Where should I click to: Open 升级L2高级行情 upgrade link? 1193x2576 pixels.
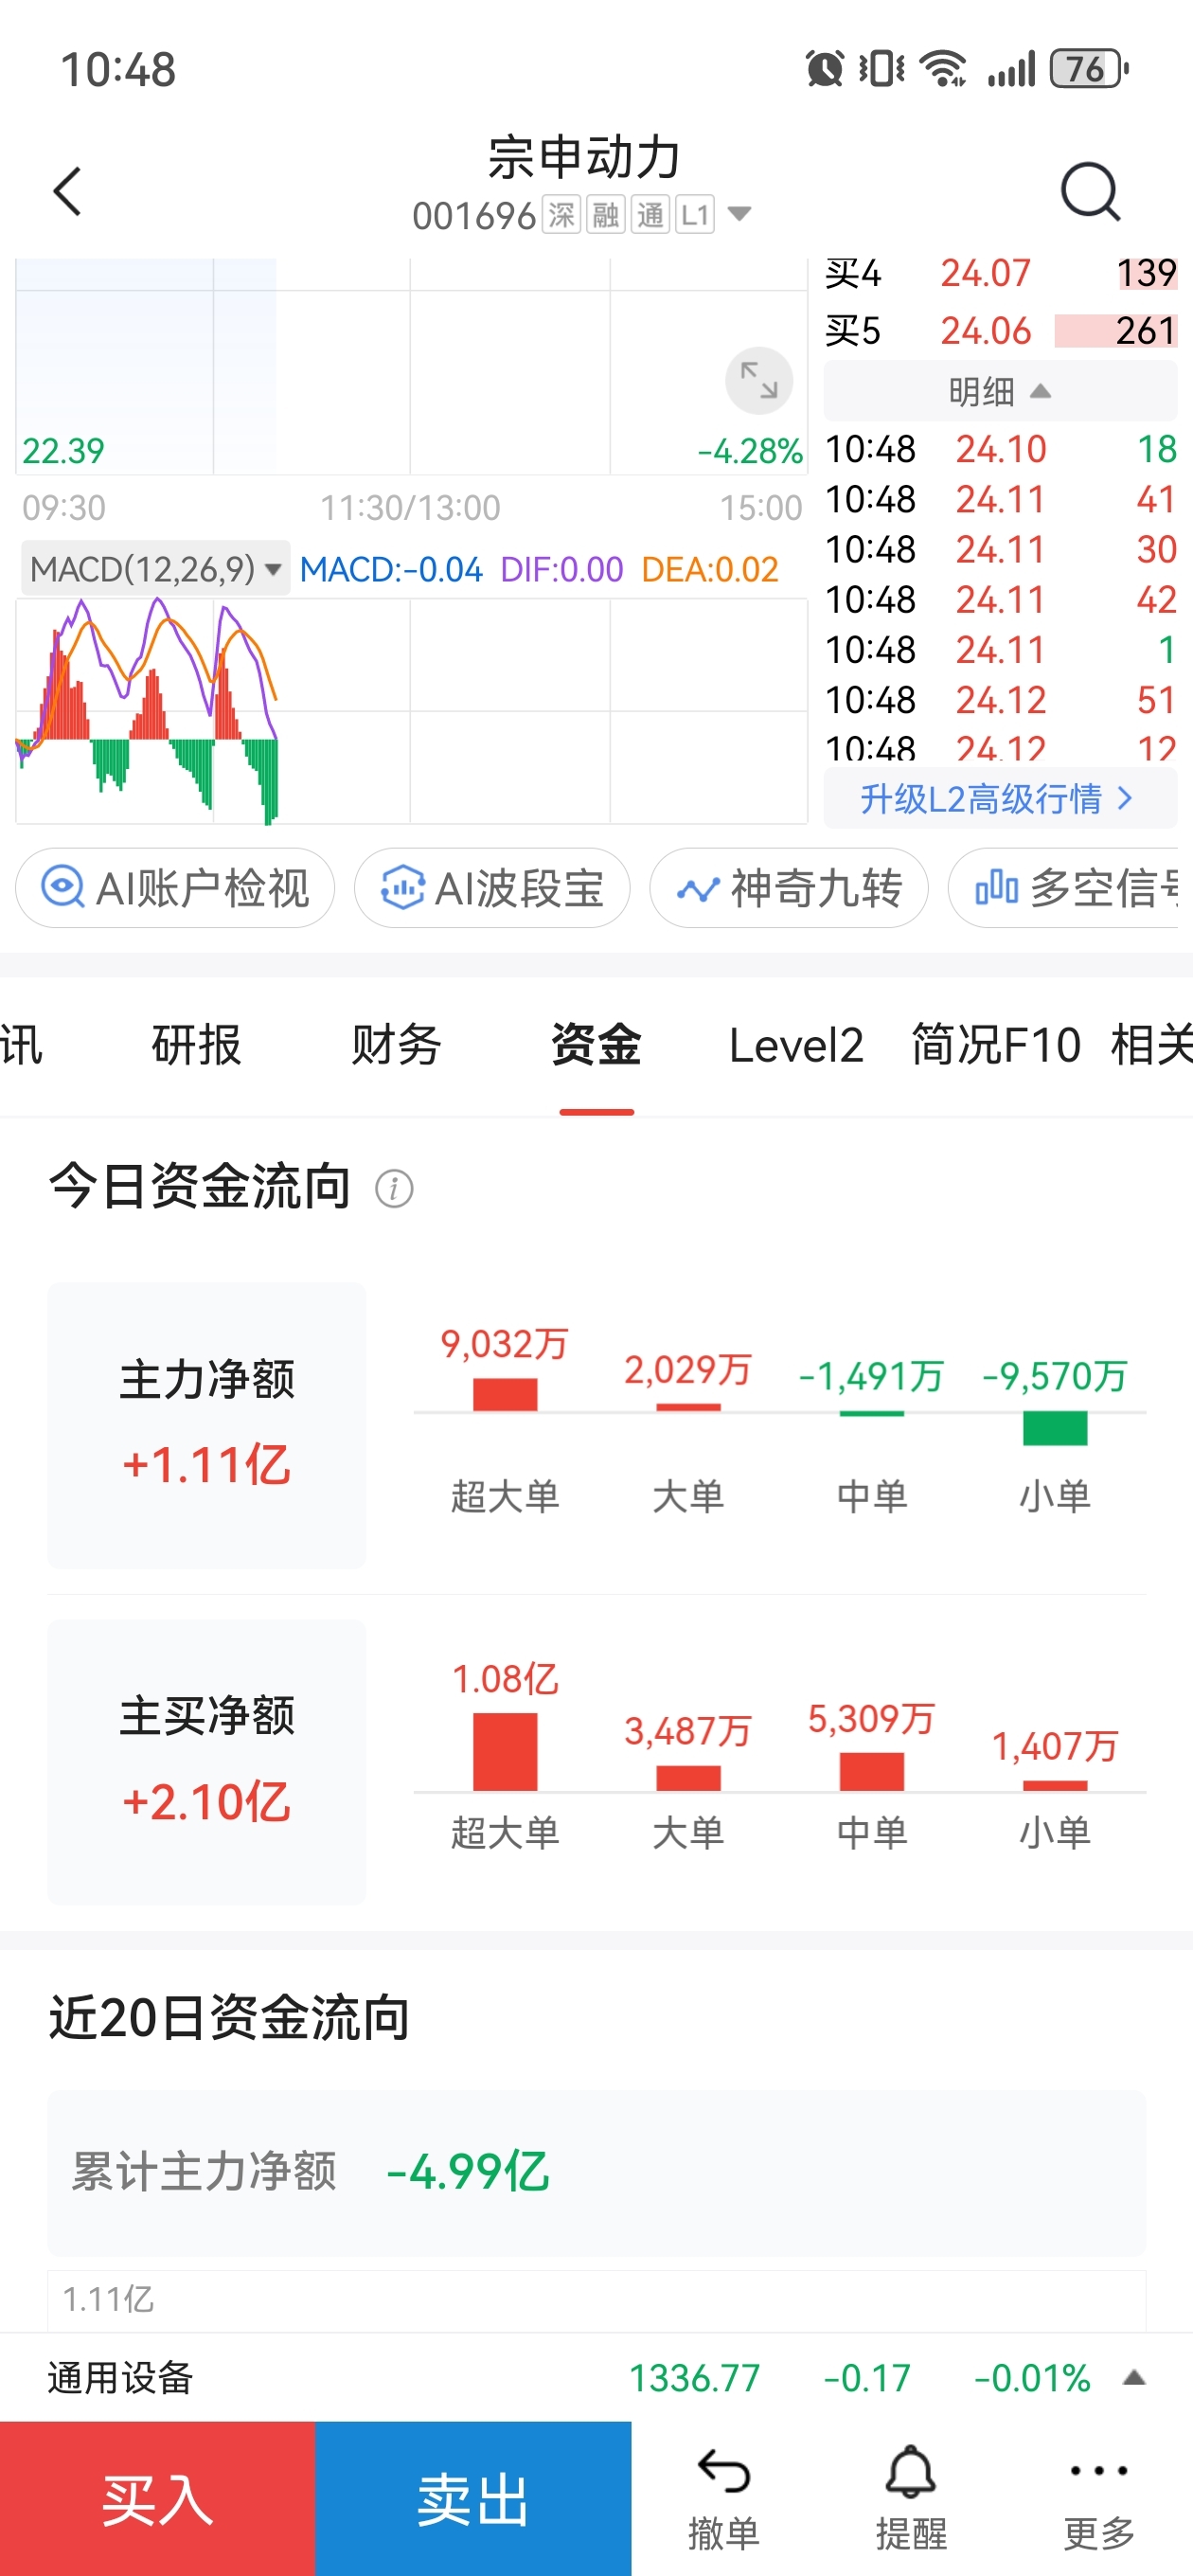click(1000, 799)
